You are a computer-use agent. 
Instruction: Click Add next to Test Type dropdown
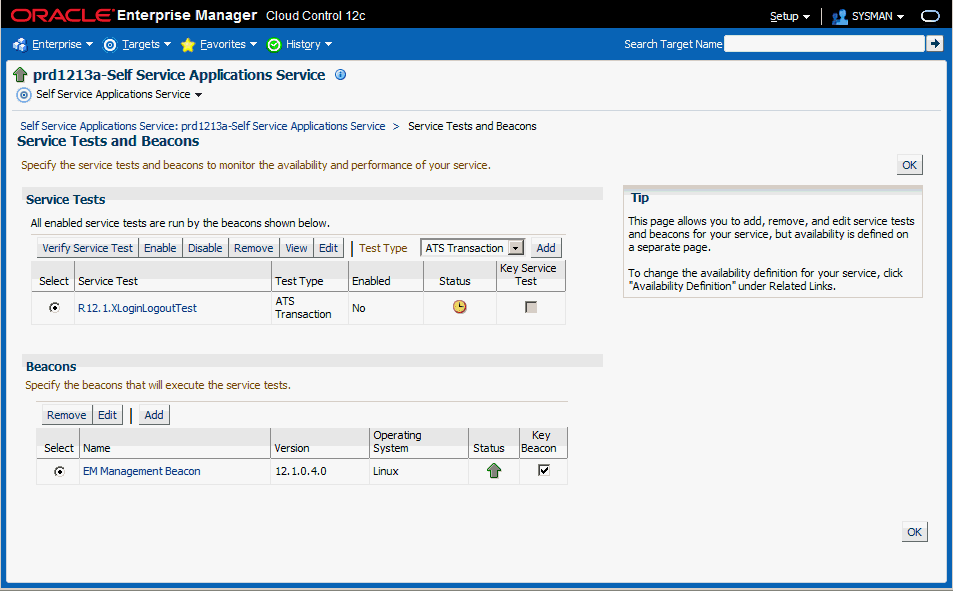coord(546,248)
